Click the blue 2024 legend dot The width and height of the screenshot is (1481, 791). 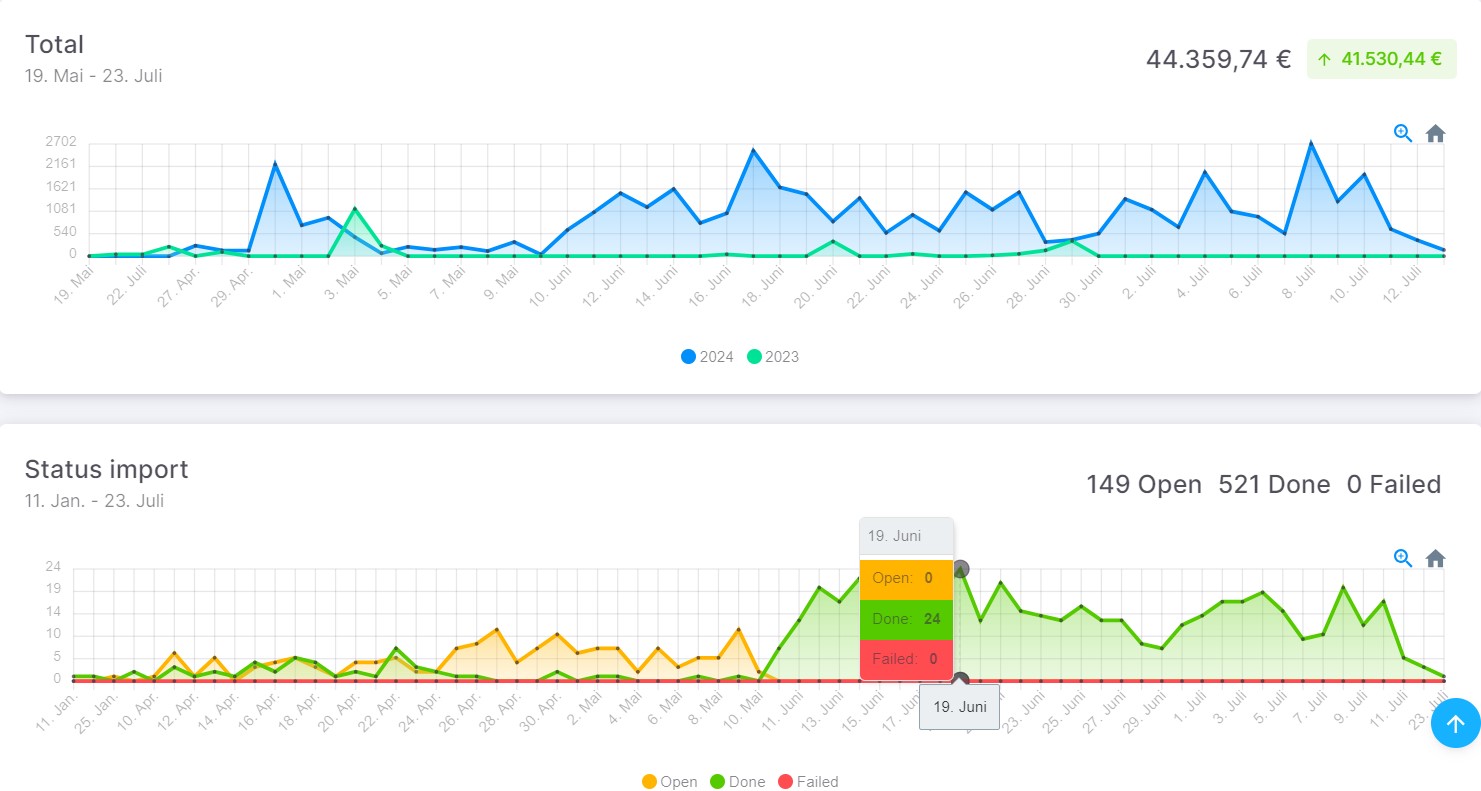pos(688,357)
